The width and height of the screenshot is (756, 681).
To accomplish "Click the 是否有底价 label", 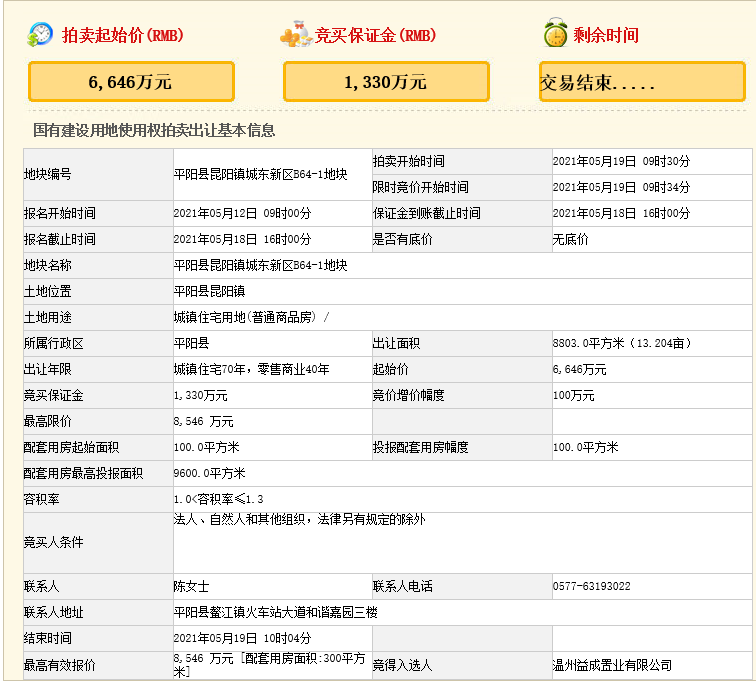I will 402,239.
